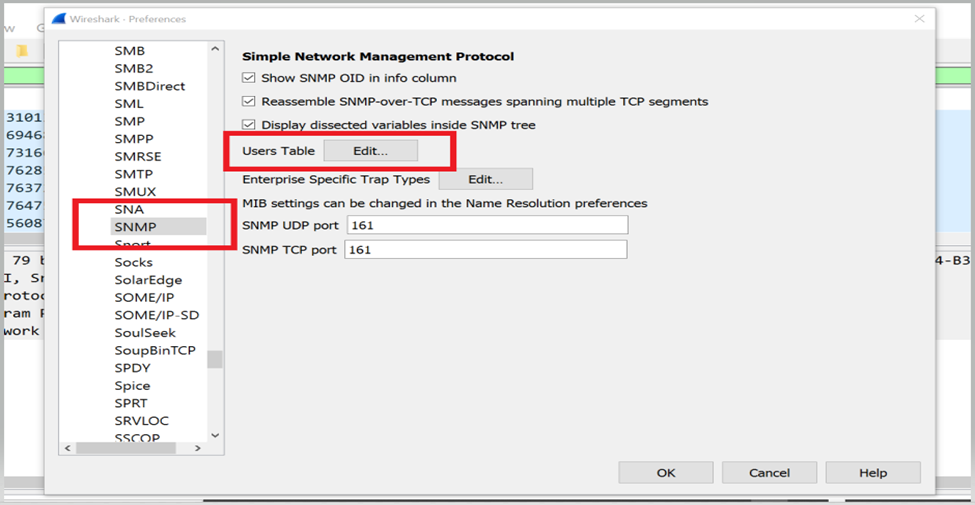This screenshot has width=975, height=505.
Task: Close the Wireshark Preferences dialog
Action: 920,19
